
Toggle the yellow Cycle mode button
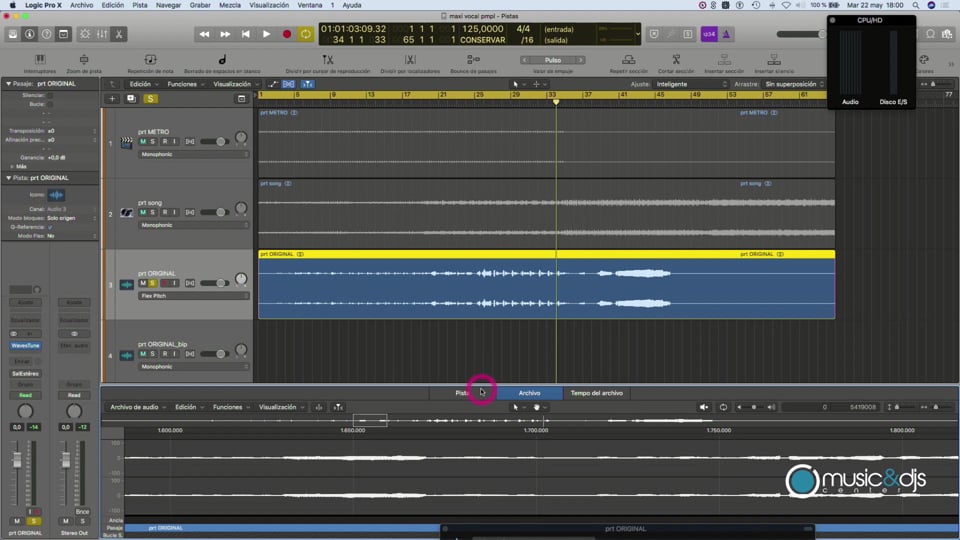306,34
